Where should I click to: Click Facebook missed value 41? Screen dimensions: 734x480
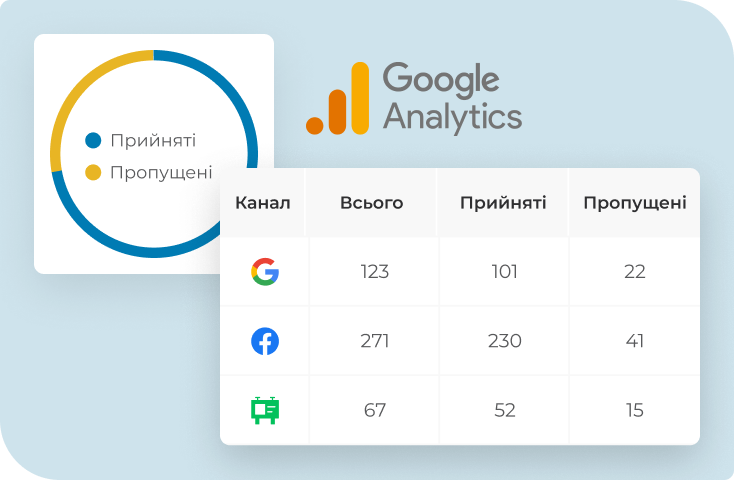(x=635, y=341)
